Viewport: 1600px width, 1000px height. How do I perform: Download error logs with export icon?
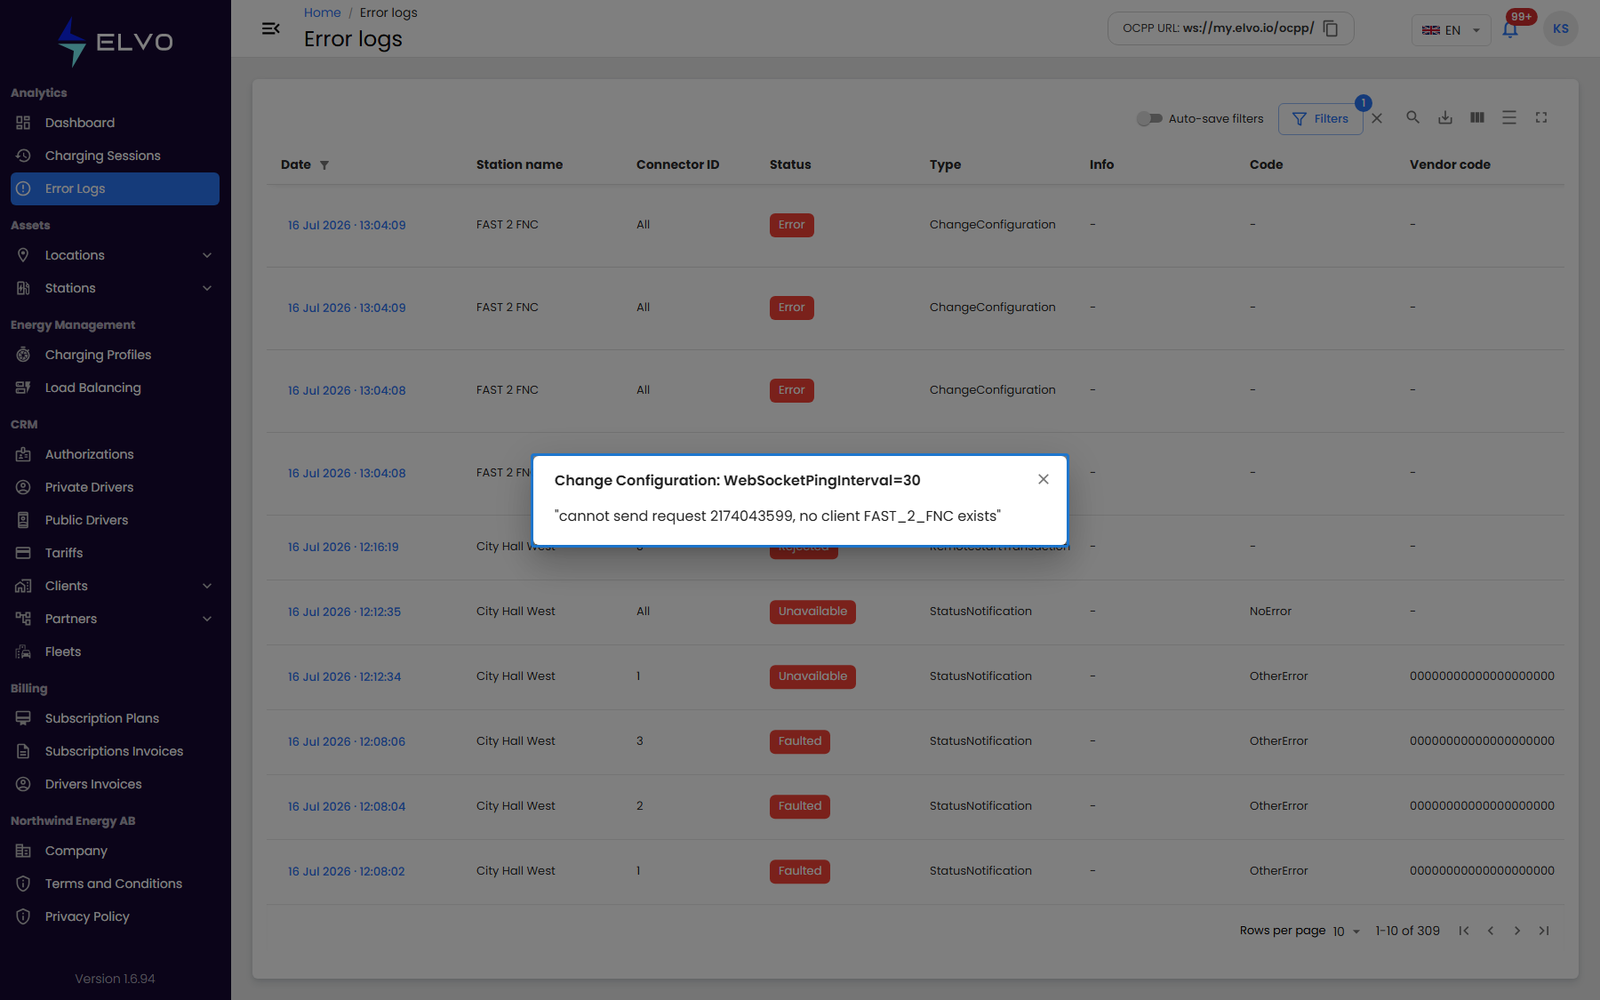pos(1445,117)
